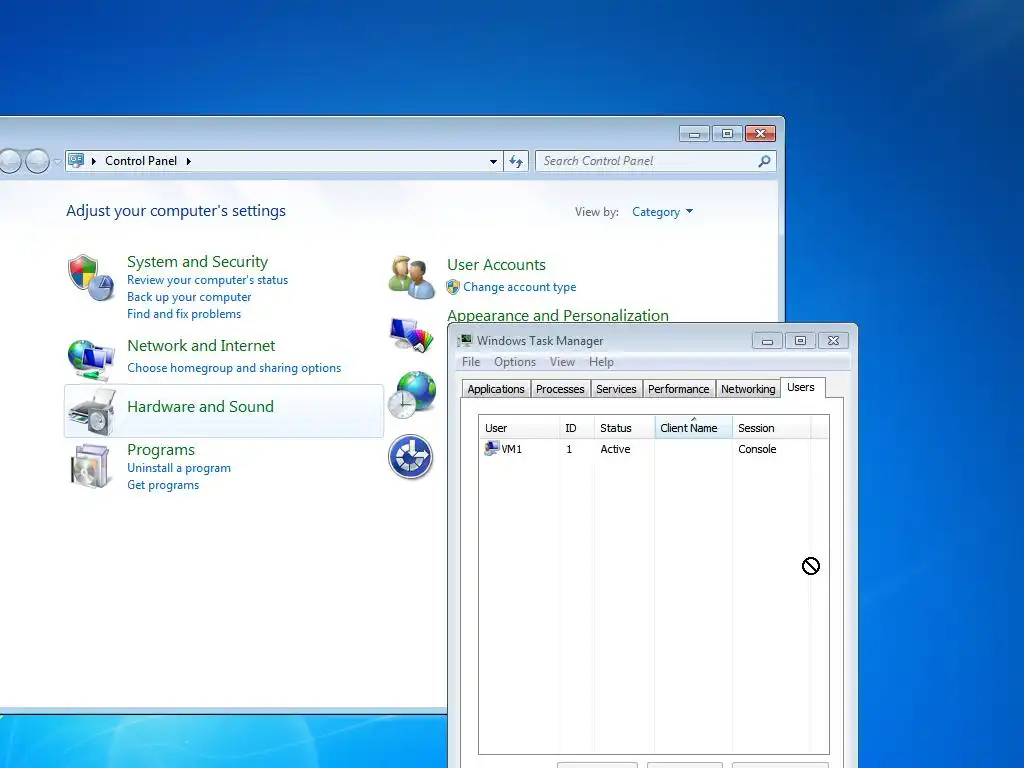Expand arrow before Control Panel breadcrumb
Screen dimensions: 1024x768
click(x=94, y=161)
